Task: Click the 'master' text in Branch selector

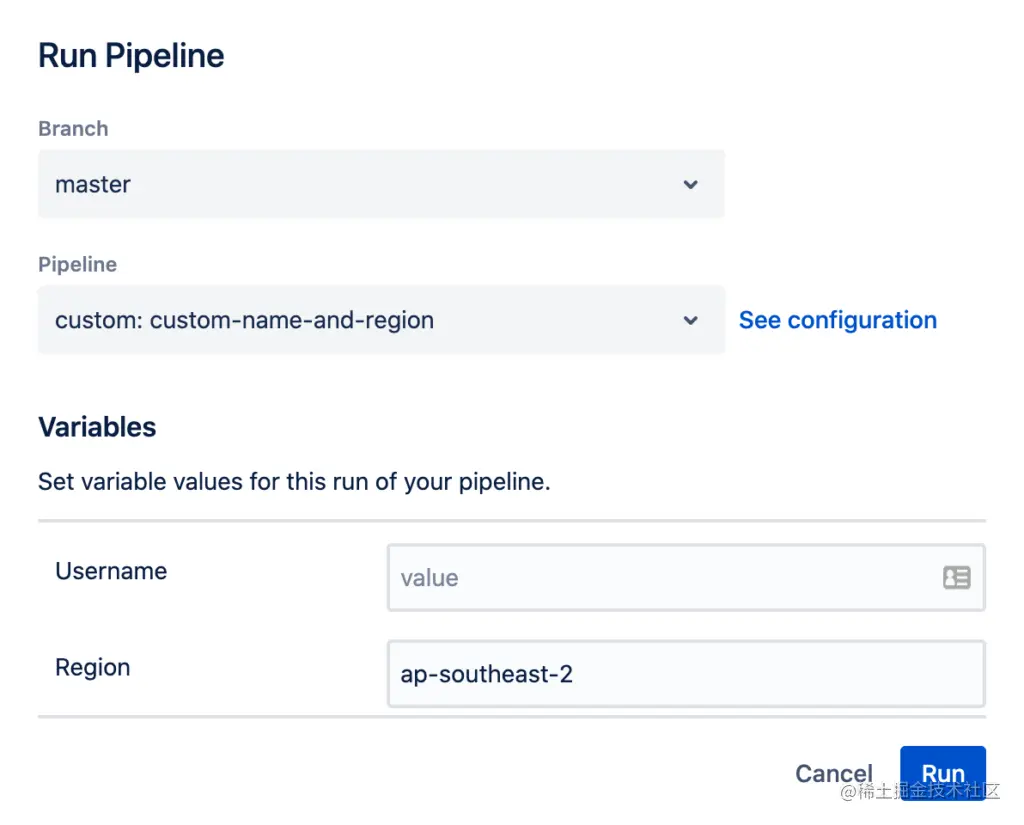Action: [x=93, y=185]
